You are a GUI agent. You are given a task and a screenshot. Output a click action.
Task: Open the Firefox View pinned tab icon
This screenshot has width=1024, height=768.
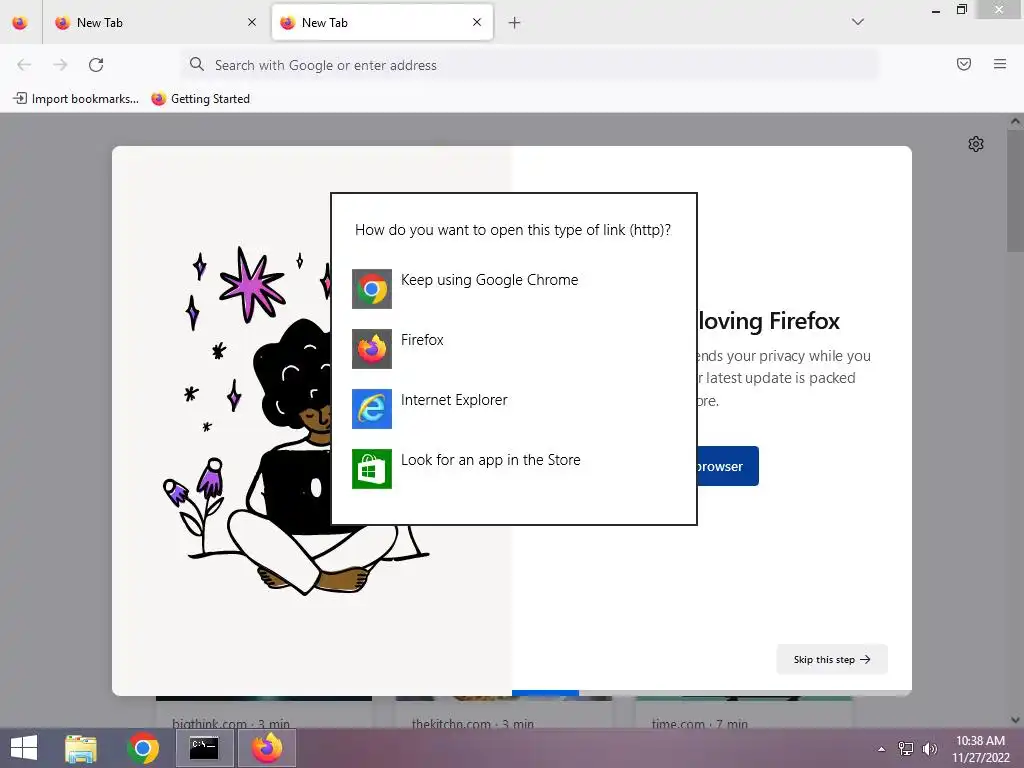[20, 23]
